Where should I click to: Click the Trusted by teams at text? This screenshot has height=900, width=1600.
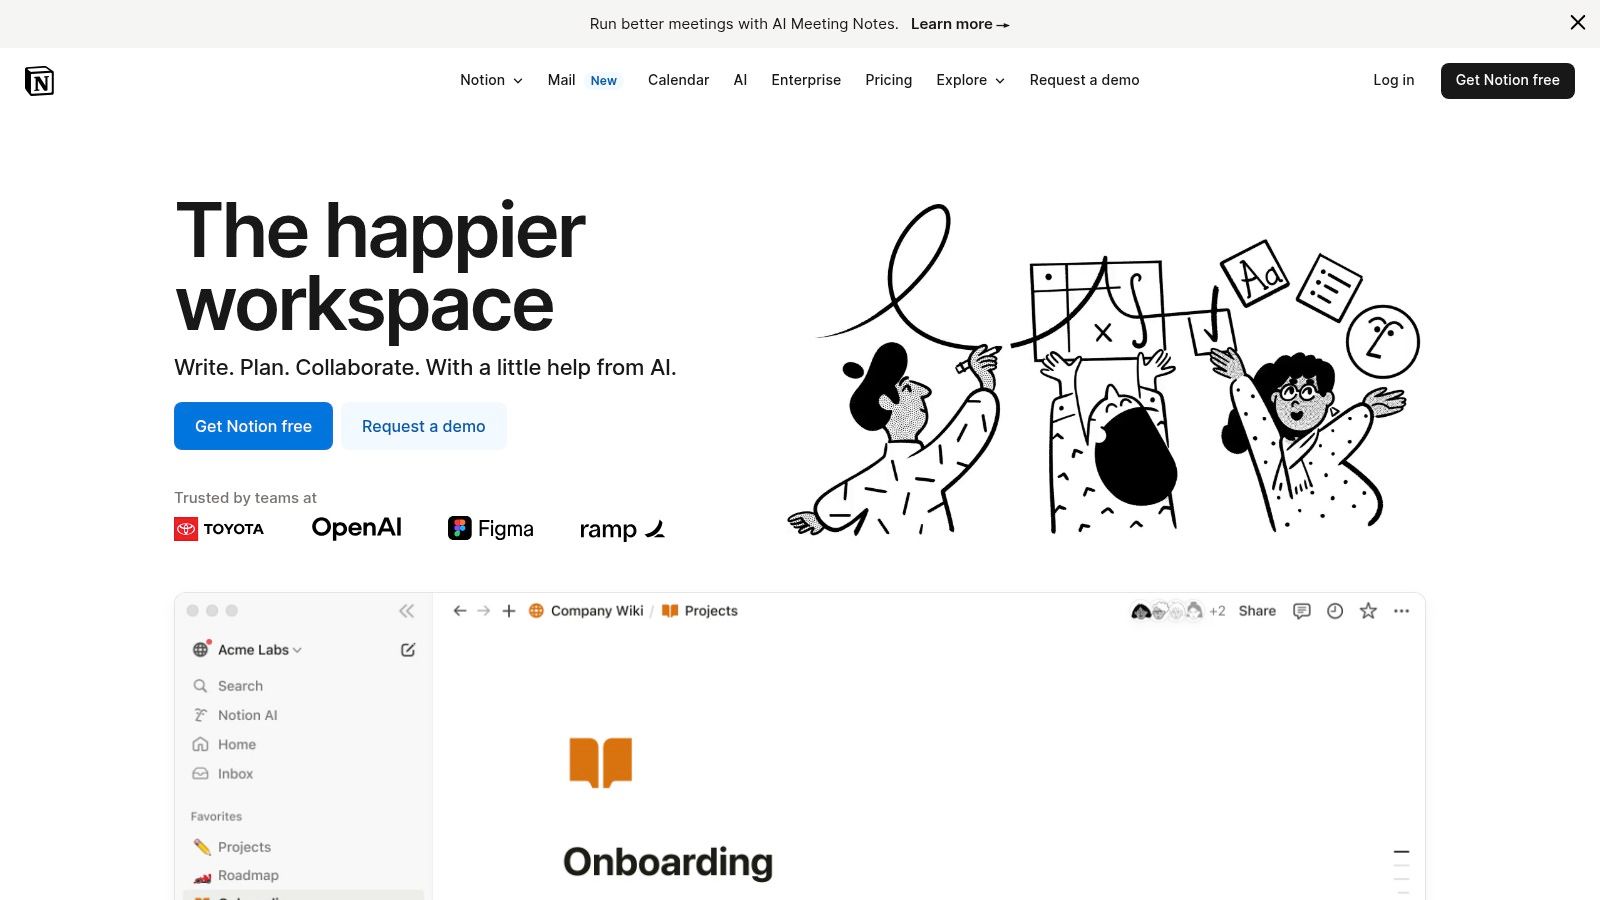click(x=245, y=498)
